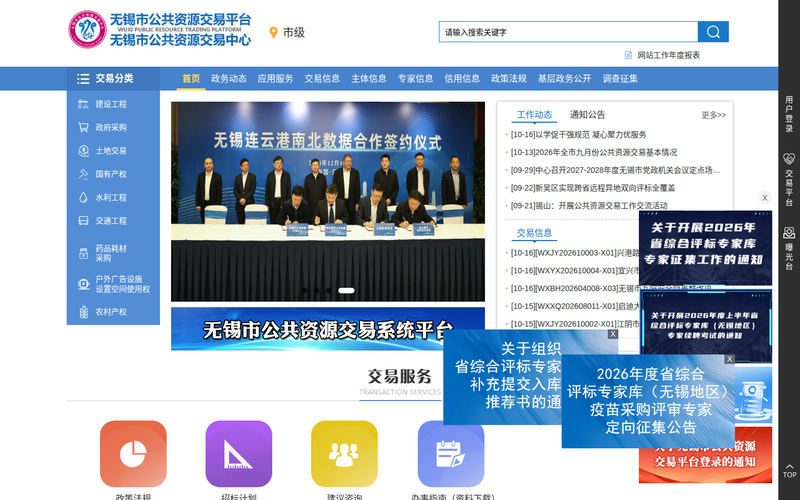Click the 水利工程 water drop icon

click(83, 197)
